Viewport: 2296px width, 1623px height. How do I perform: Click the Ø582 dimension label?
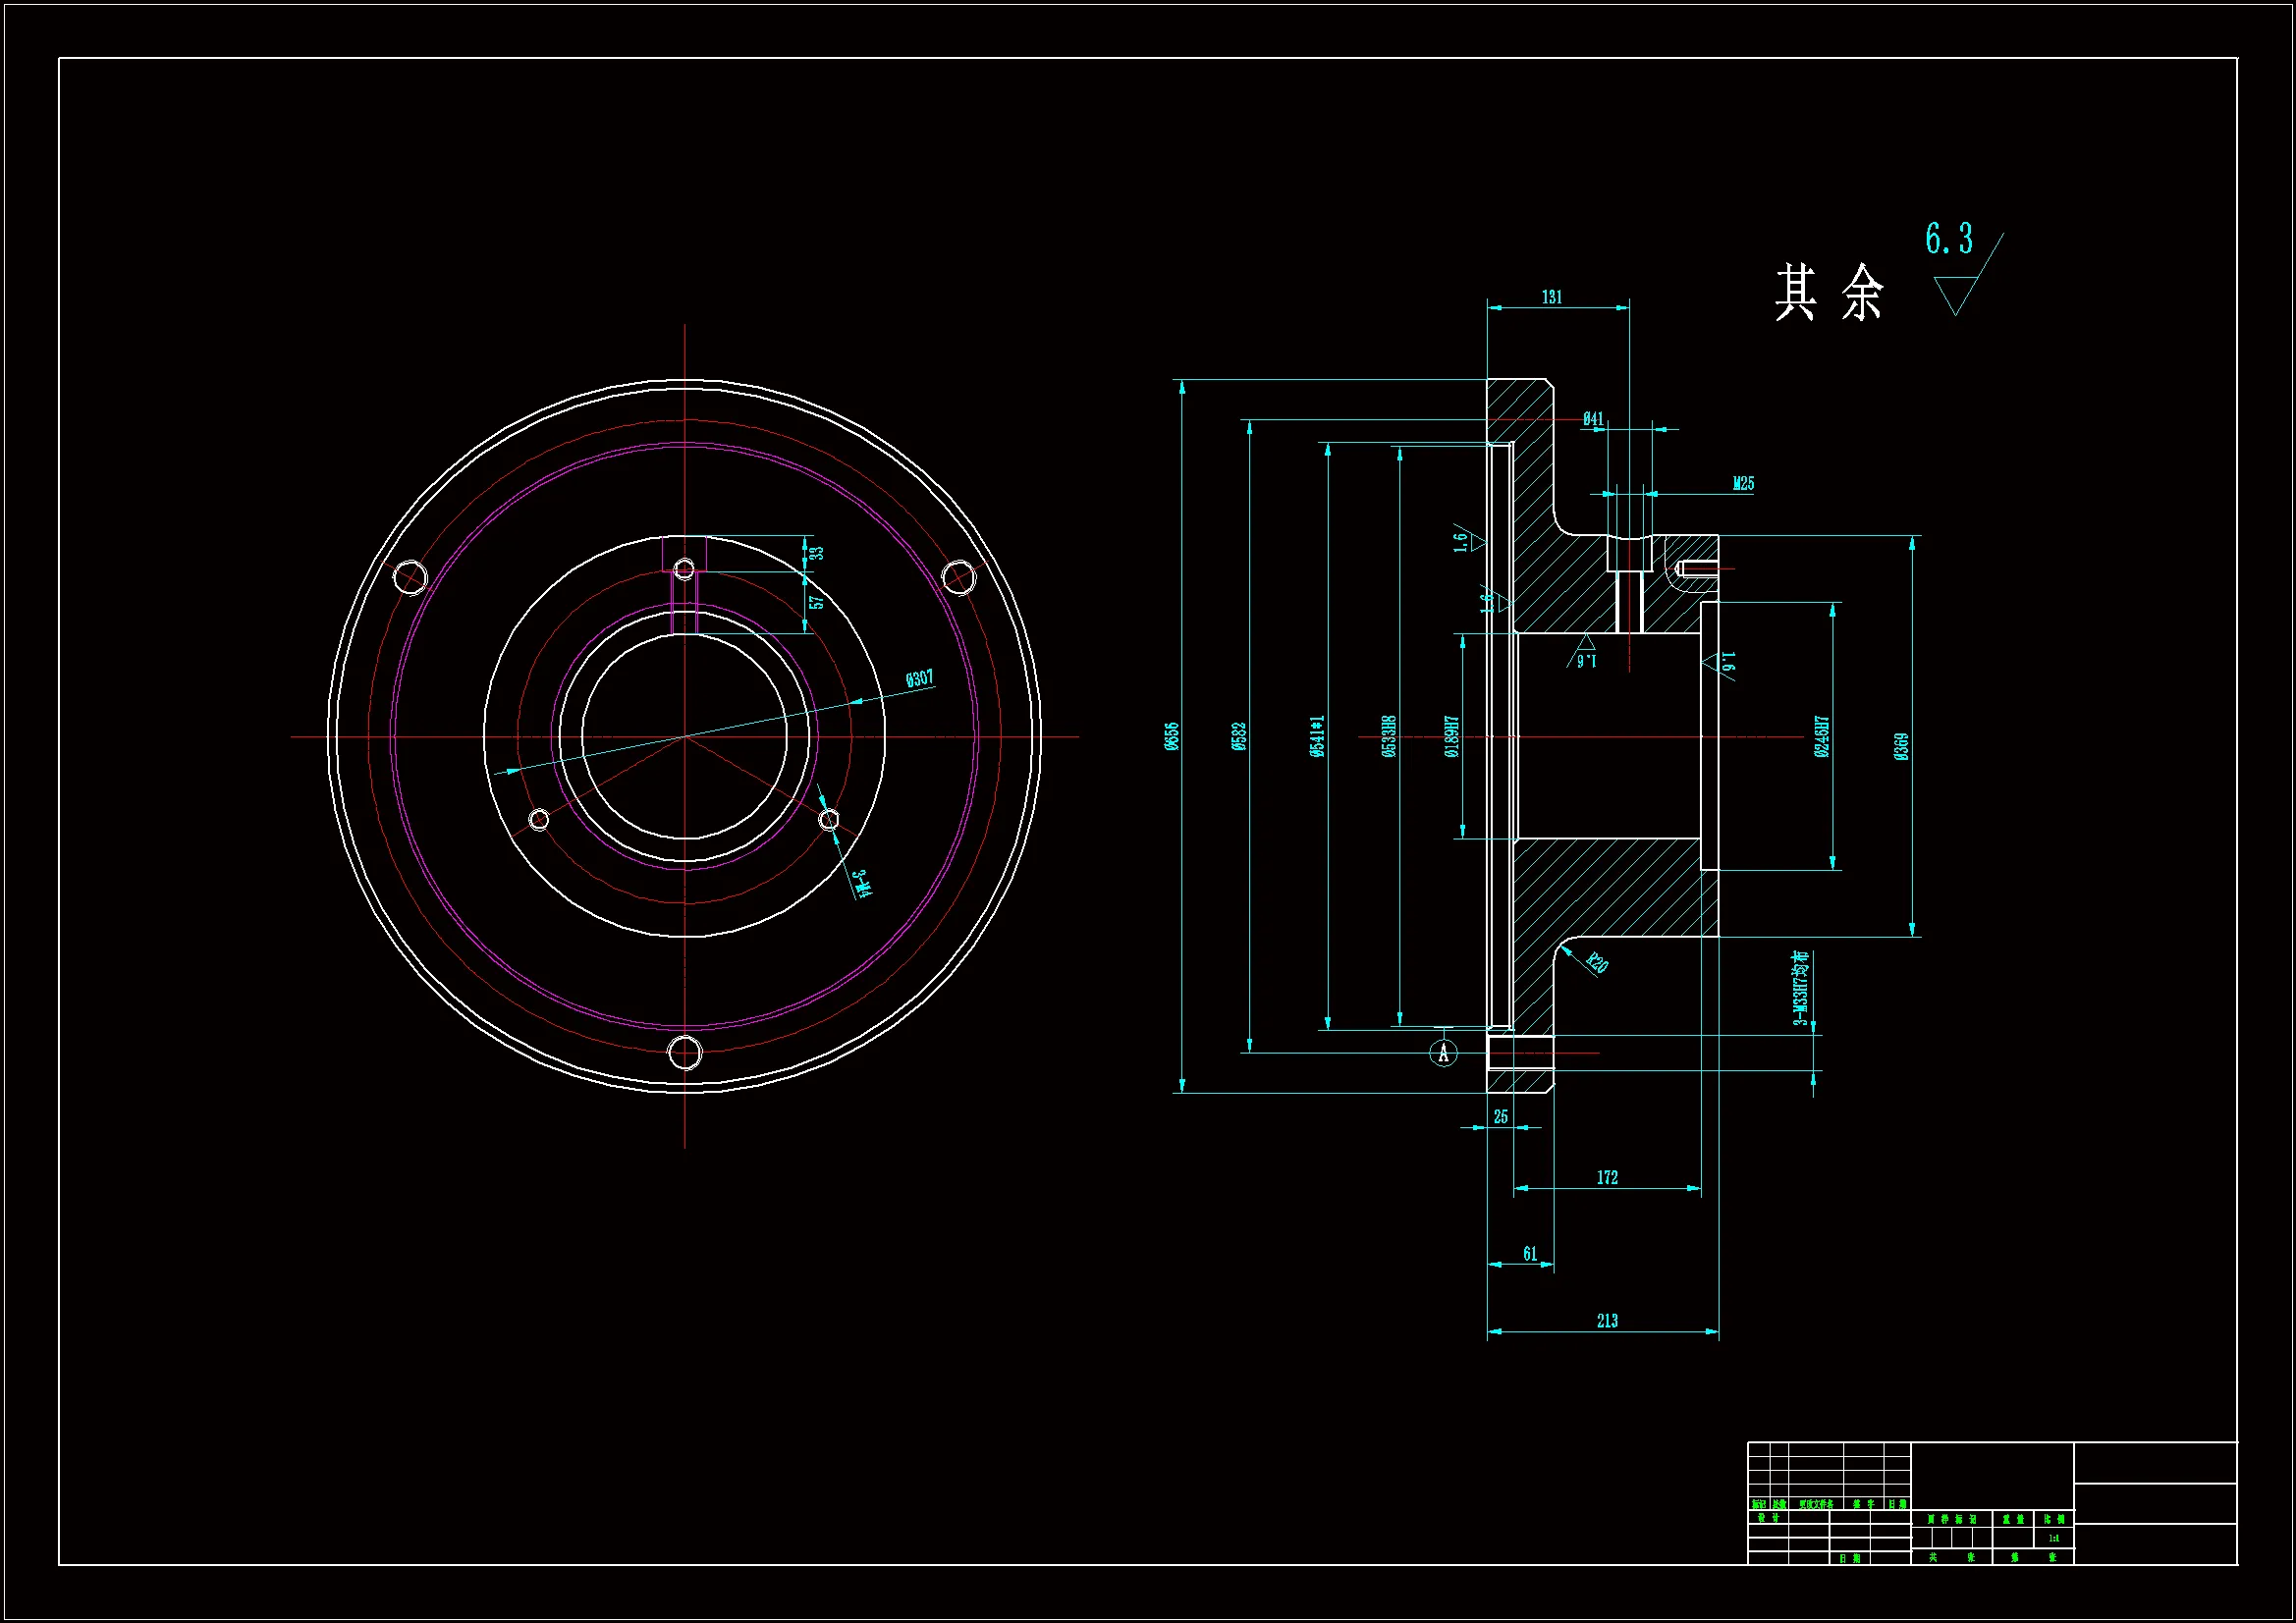pos(1240,736)
